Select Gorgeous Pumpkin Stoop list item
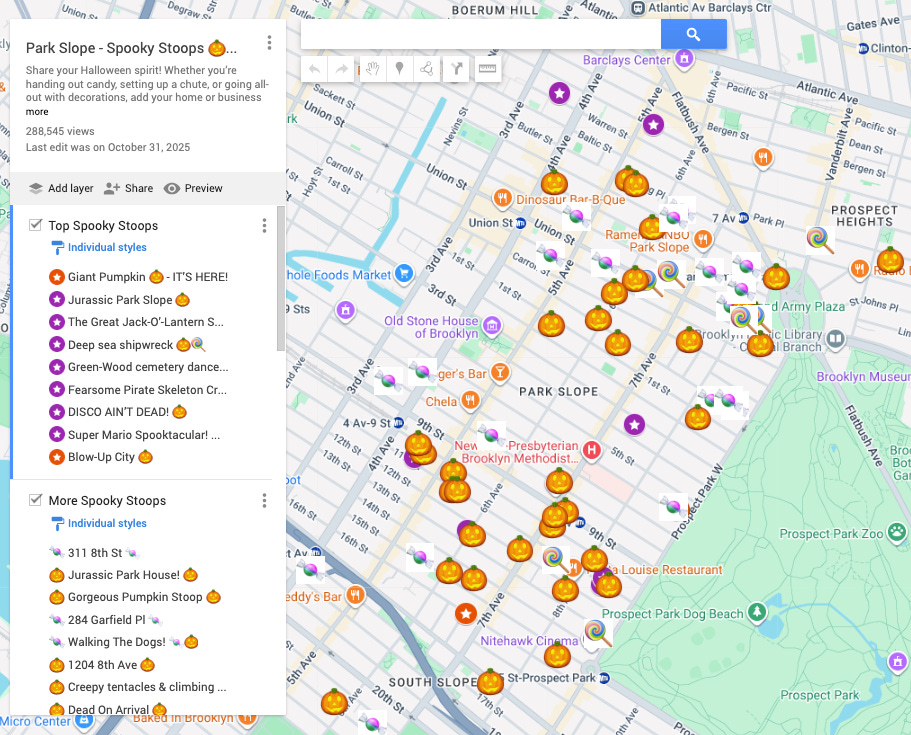The width and height of the screenshot is (911, 735). click(x=135, y=597)
